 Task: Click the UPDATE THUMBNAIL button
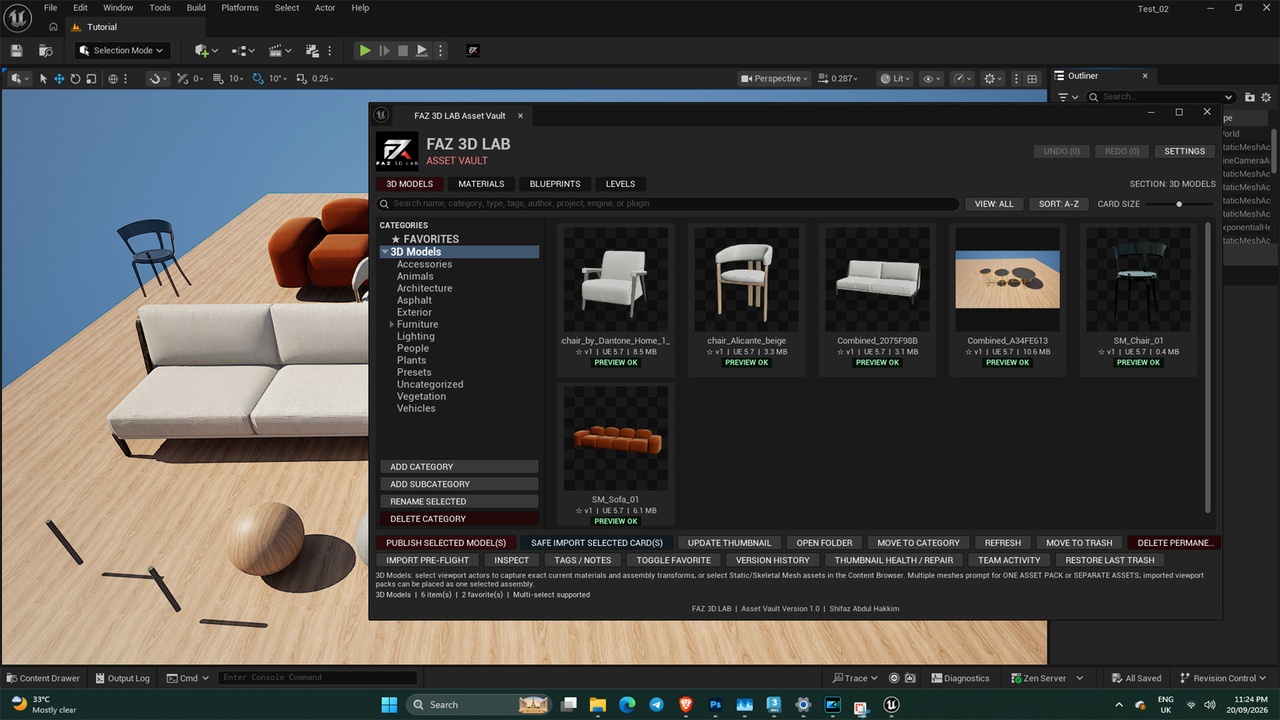point(729,543)
